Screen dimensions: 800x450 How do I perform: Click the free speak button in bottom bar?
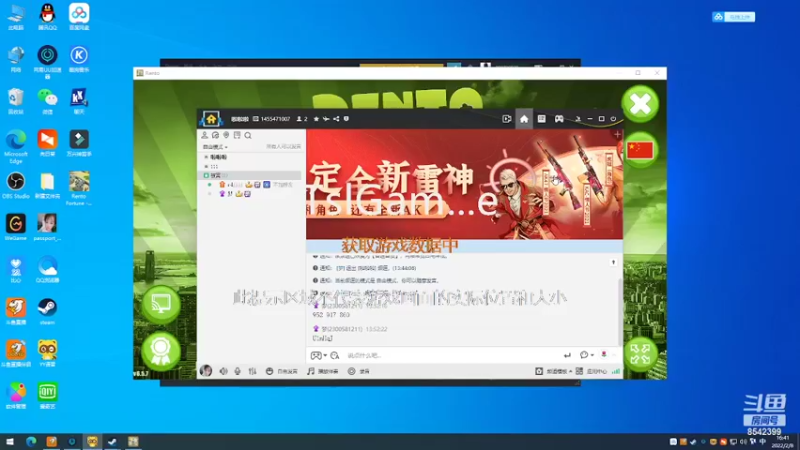click(x=282, y=371)
